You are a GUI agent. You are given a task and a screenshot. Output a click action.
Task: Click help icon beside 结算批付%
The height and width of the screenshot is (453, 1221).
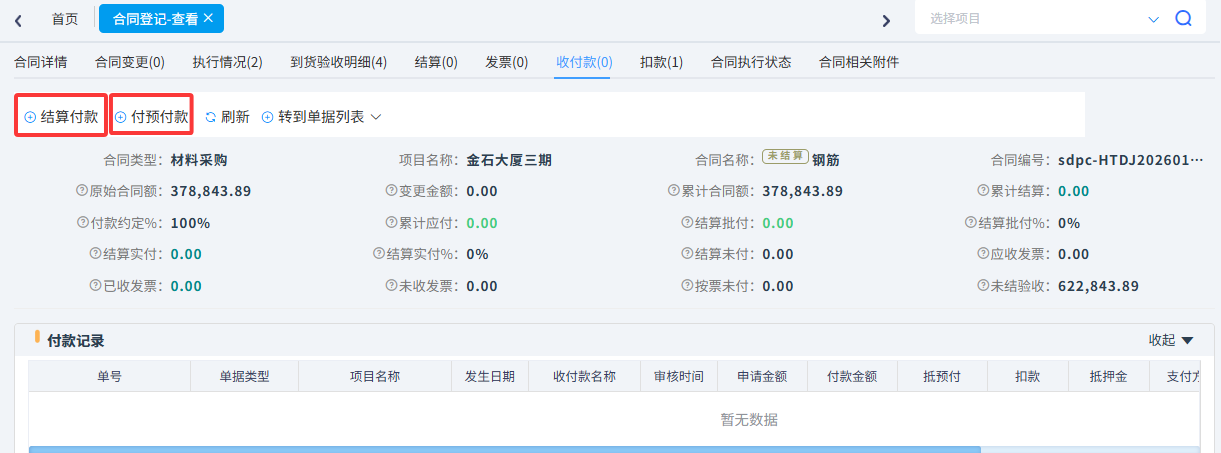970,223
